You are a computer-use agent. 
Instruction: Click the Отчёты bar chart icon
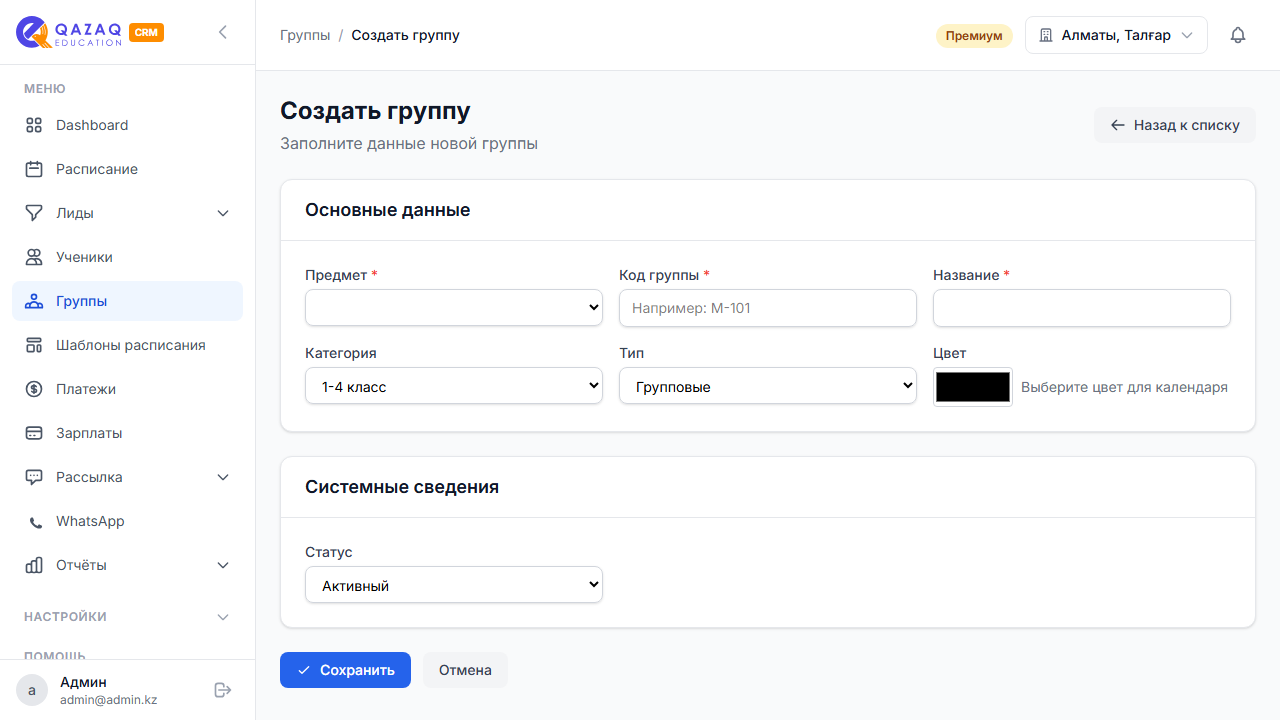(x=34, y=565)
